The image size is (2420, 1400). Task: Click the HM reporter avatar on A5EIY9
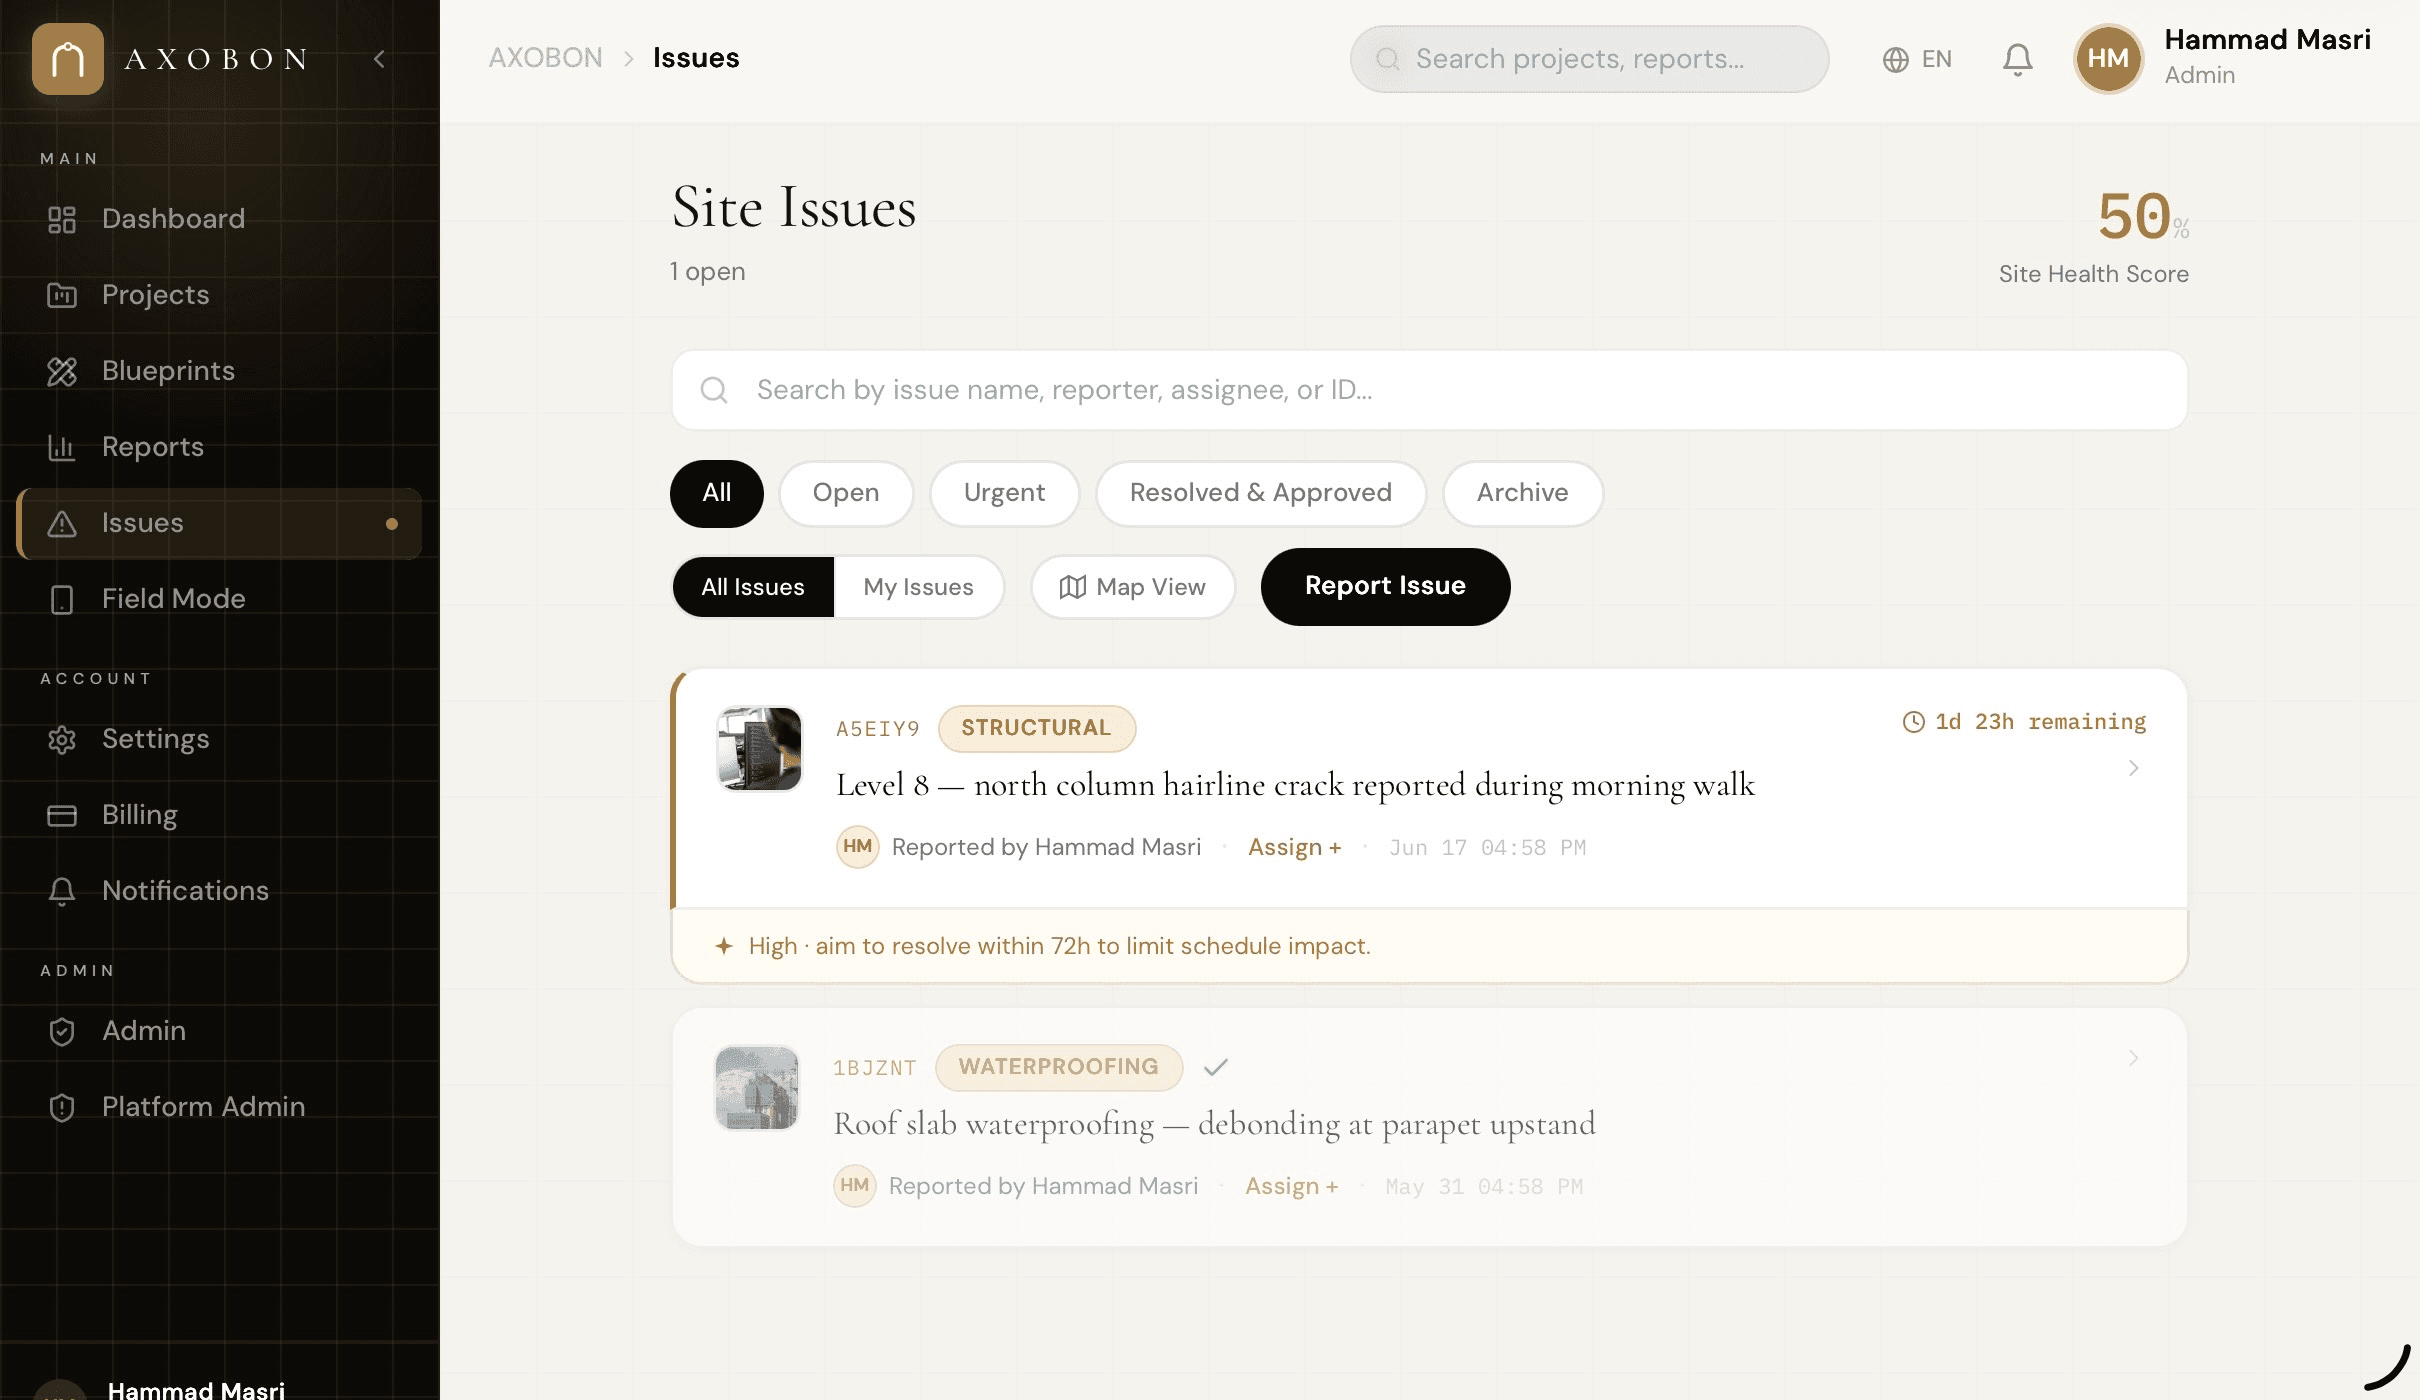(857, 847)
